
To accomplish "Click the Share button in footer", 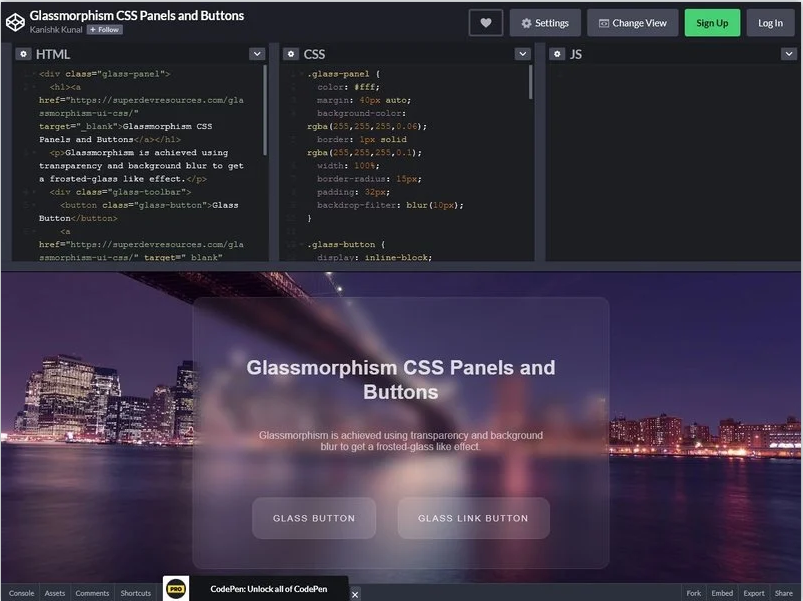I will (x=784, y=593).
